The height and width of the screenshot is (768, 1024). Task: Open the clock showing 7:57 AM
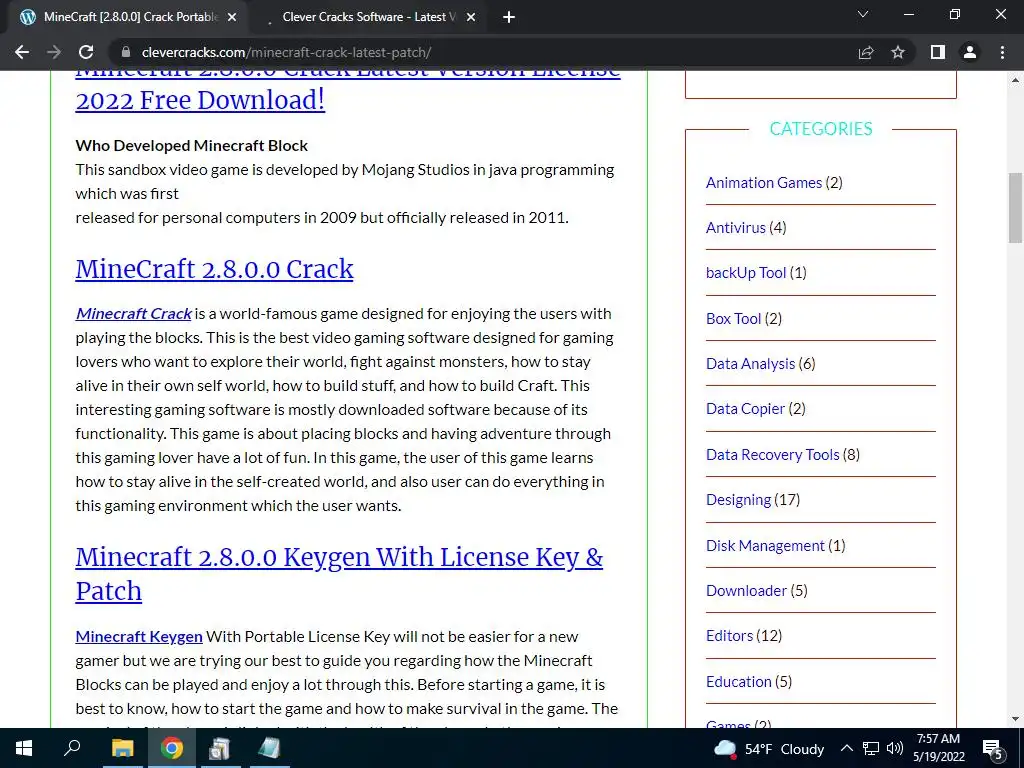(938, 748)
